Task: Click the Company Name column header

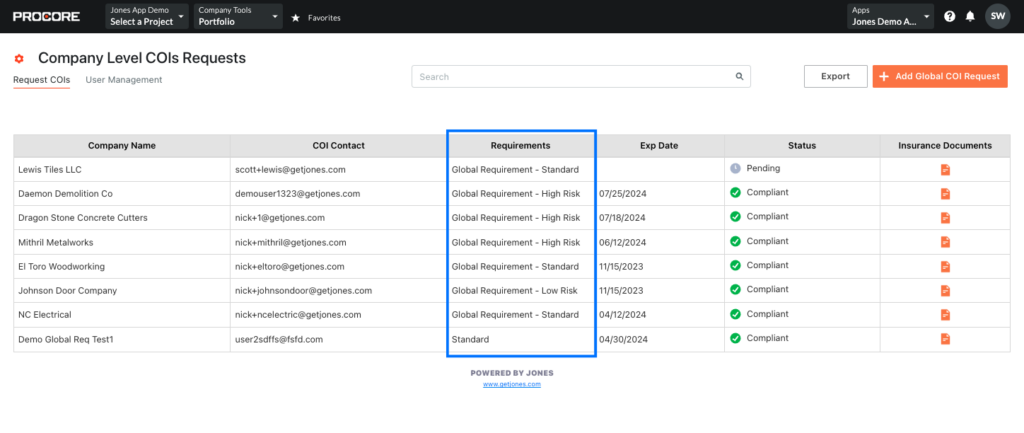Action: click(x=122, y=146)
